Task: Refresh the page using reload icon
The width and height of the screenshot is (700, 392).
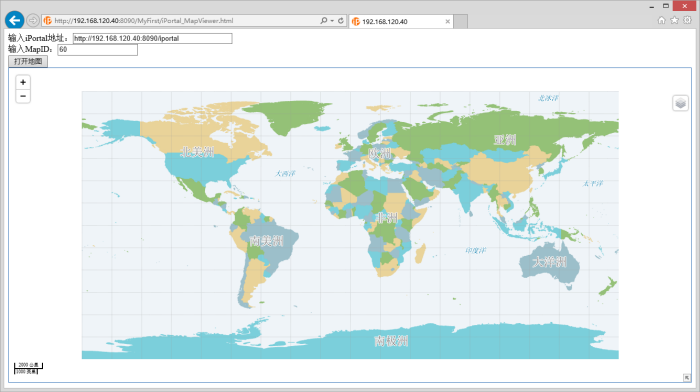Action: [341, 21]
